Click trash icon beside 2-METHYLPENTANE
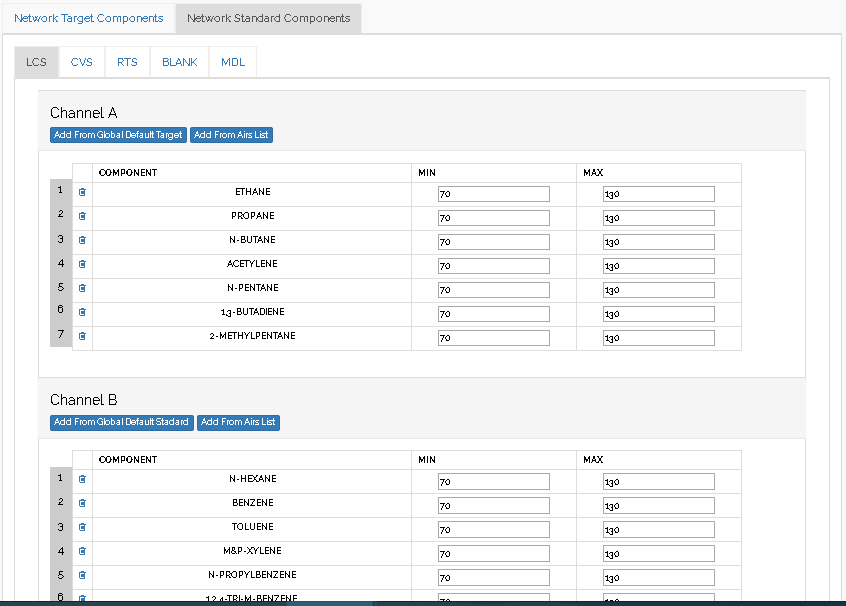The width and height of the screenshot is (846, 606). pos(82,336)
